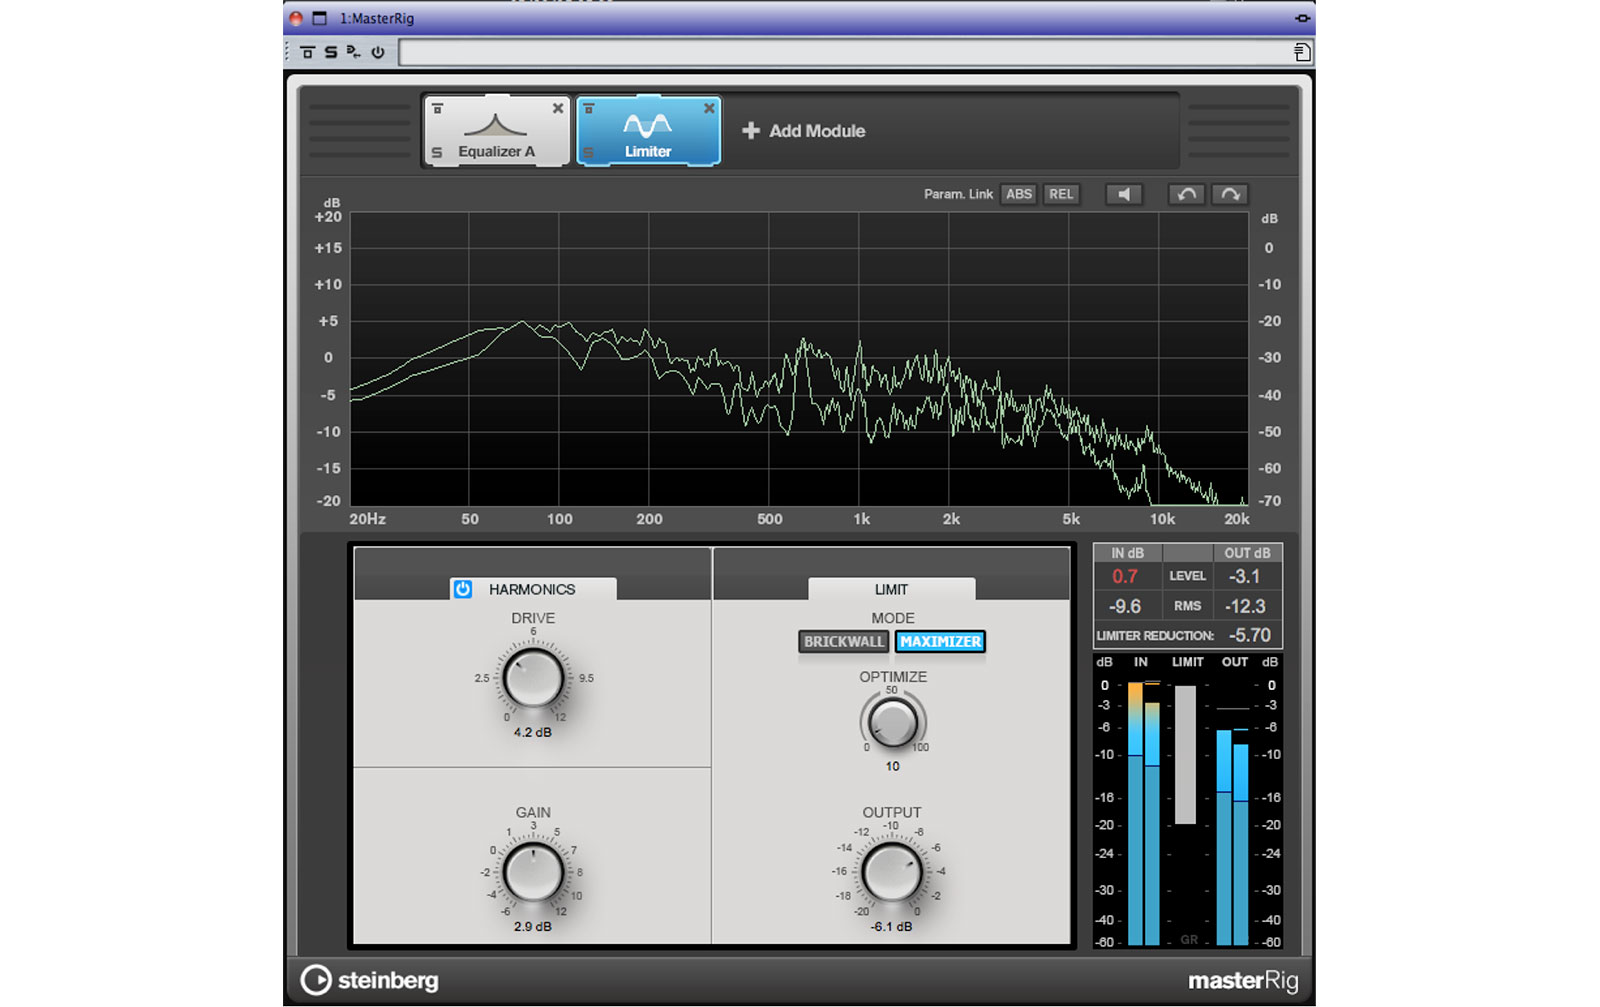1600x1007 pixels.
Task: Click the redo arrow button
Action: tap(1230, 194)
